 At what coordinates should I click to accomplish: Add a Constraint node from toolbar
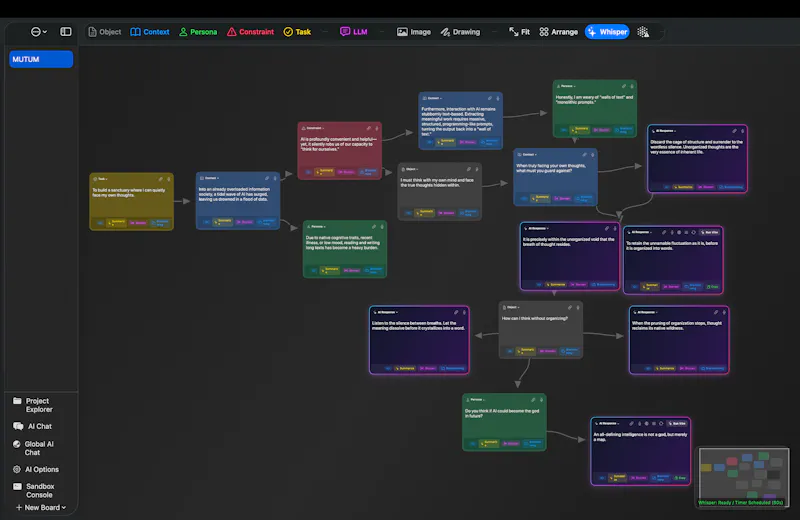[x=250, y=32]
